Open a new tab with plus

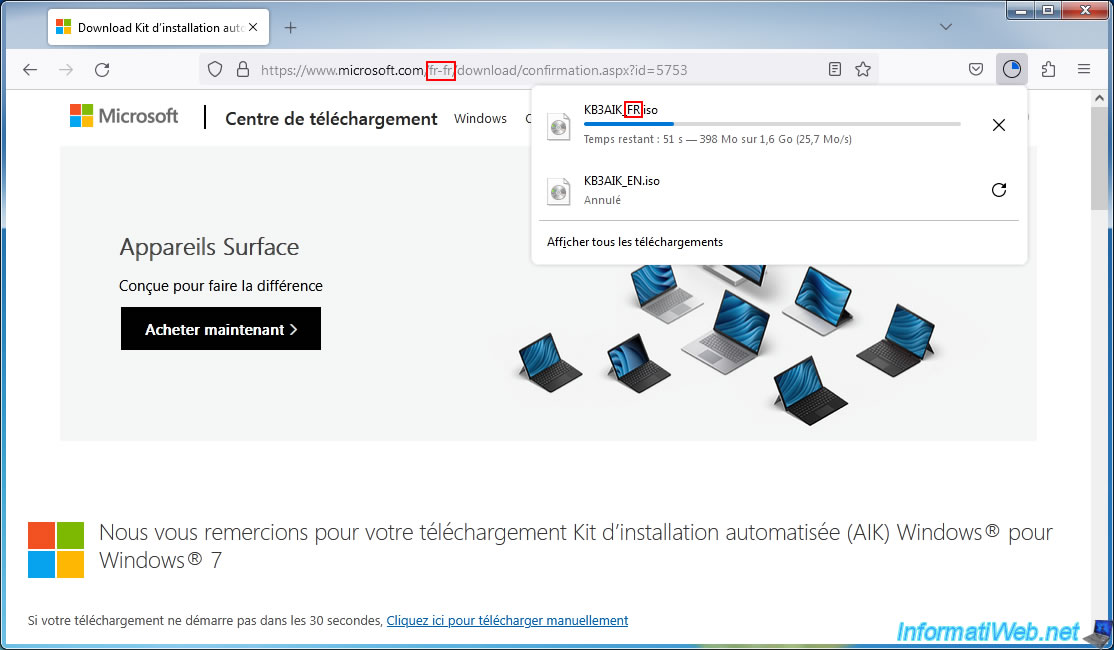pyautogui.click(x=291, y=27)
